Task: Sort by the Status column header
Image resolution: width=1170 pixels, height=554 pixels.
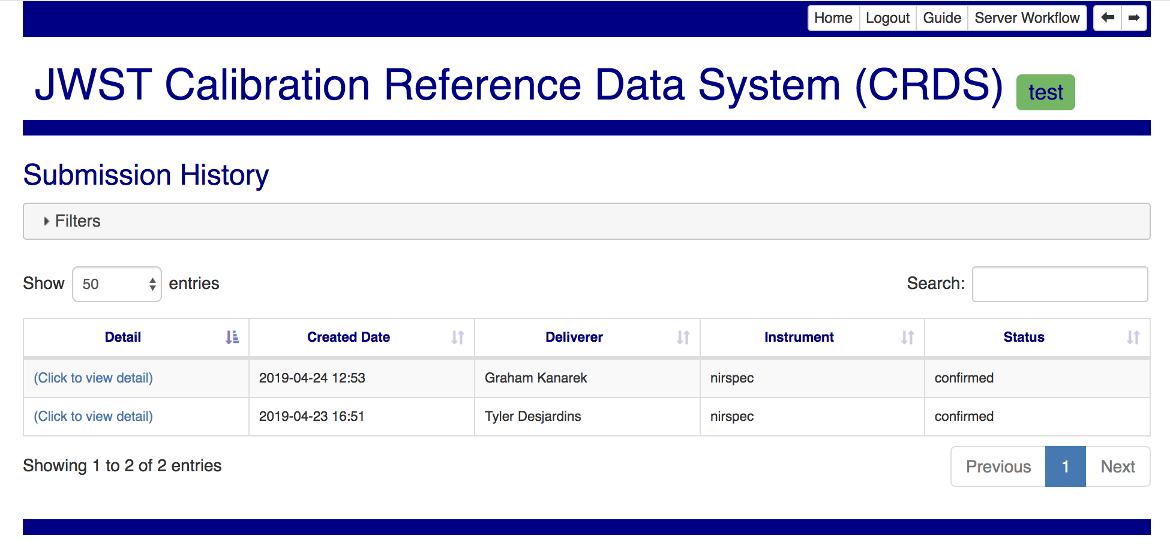Action: (x=1037, y=337)
